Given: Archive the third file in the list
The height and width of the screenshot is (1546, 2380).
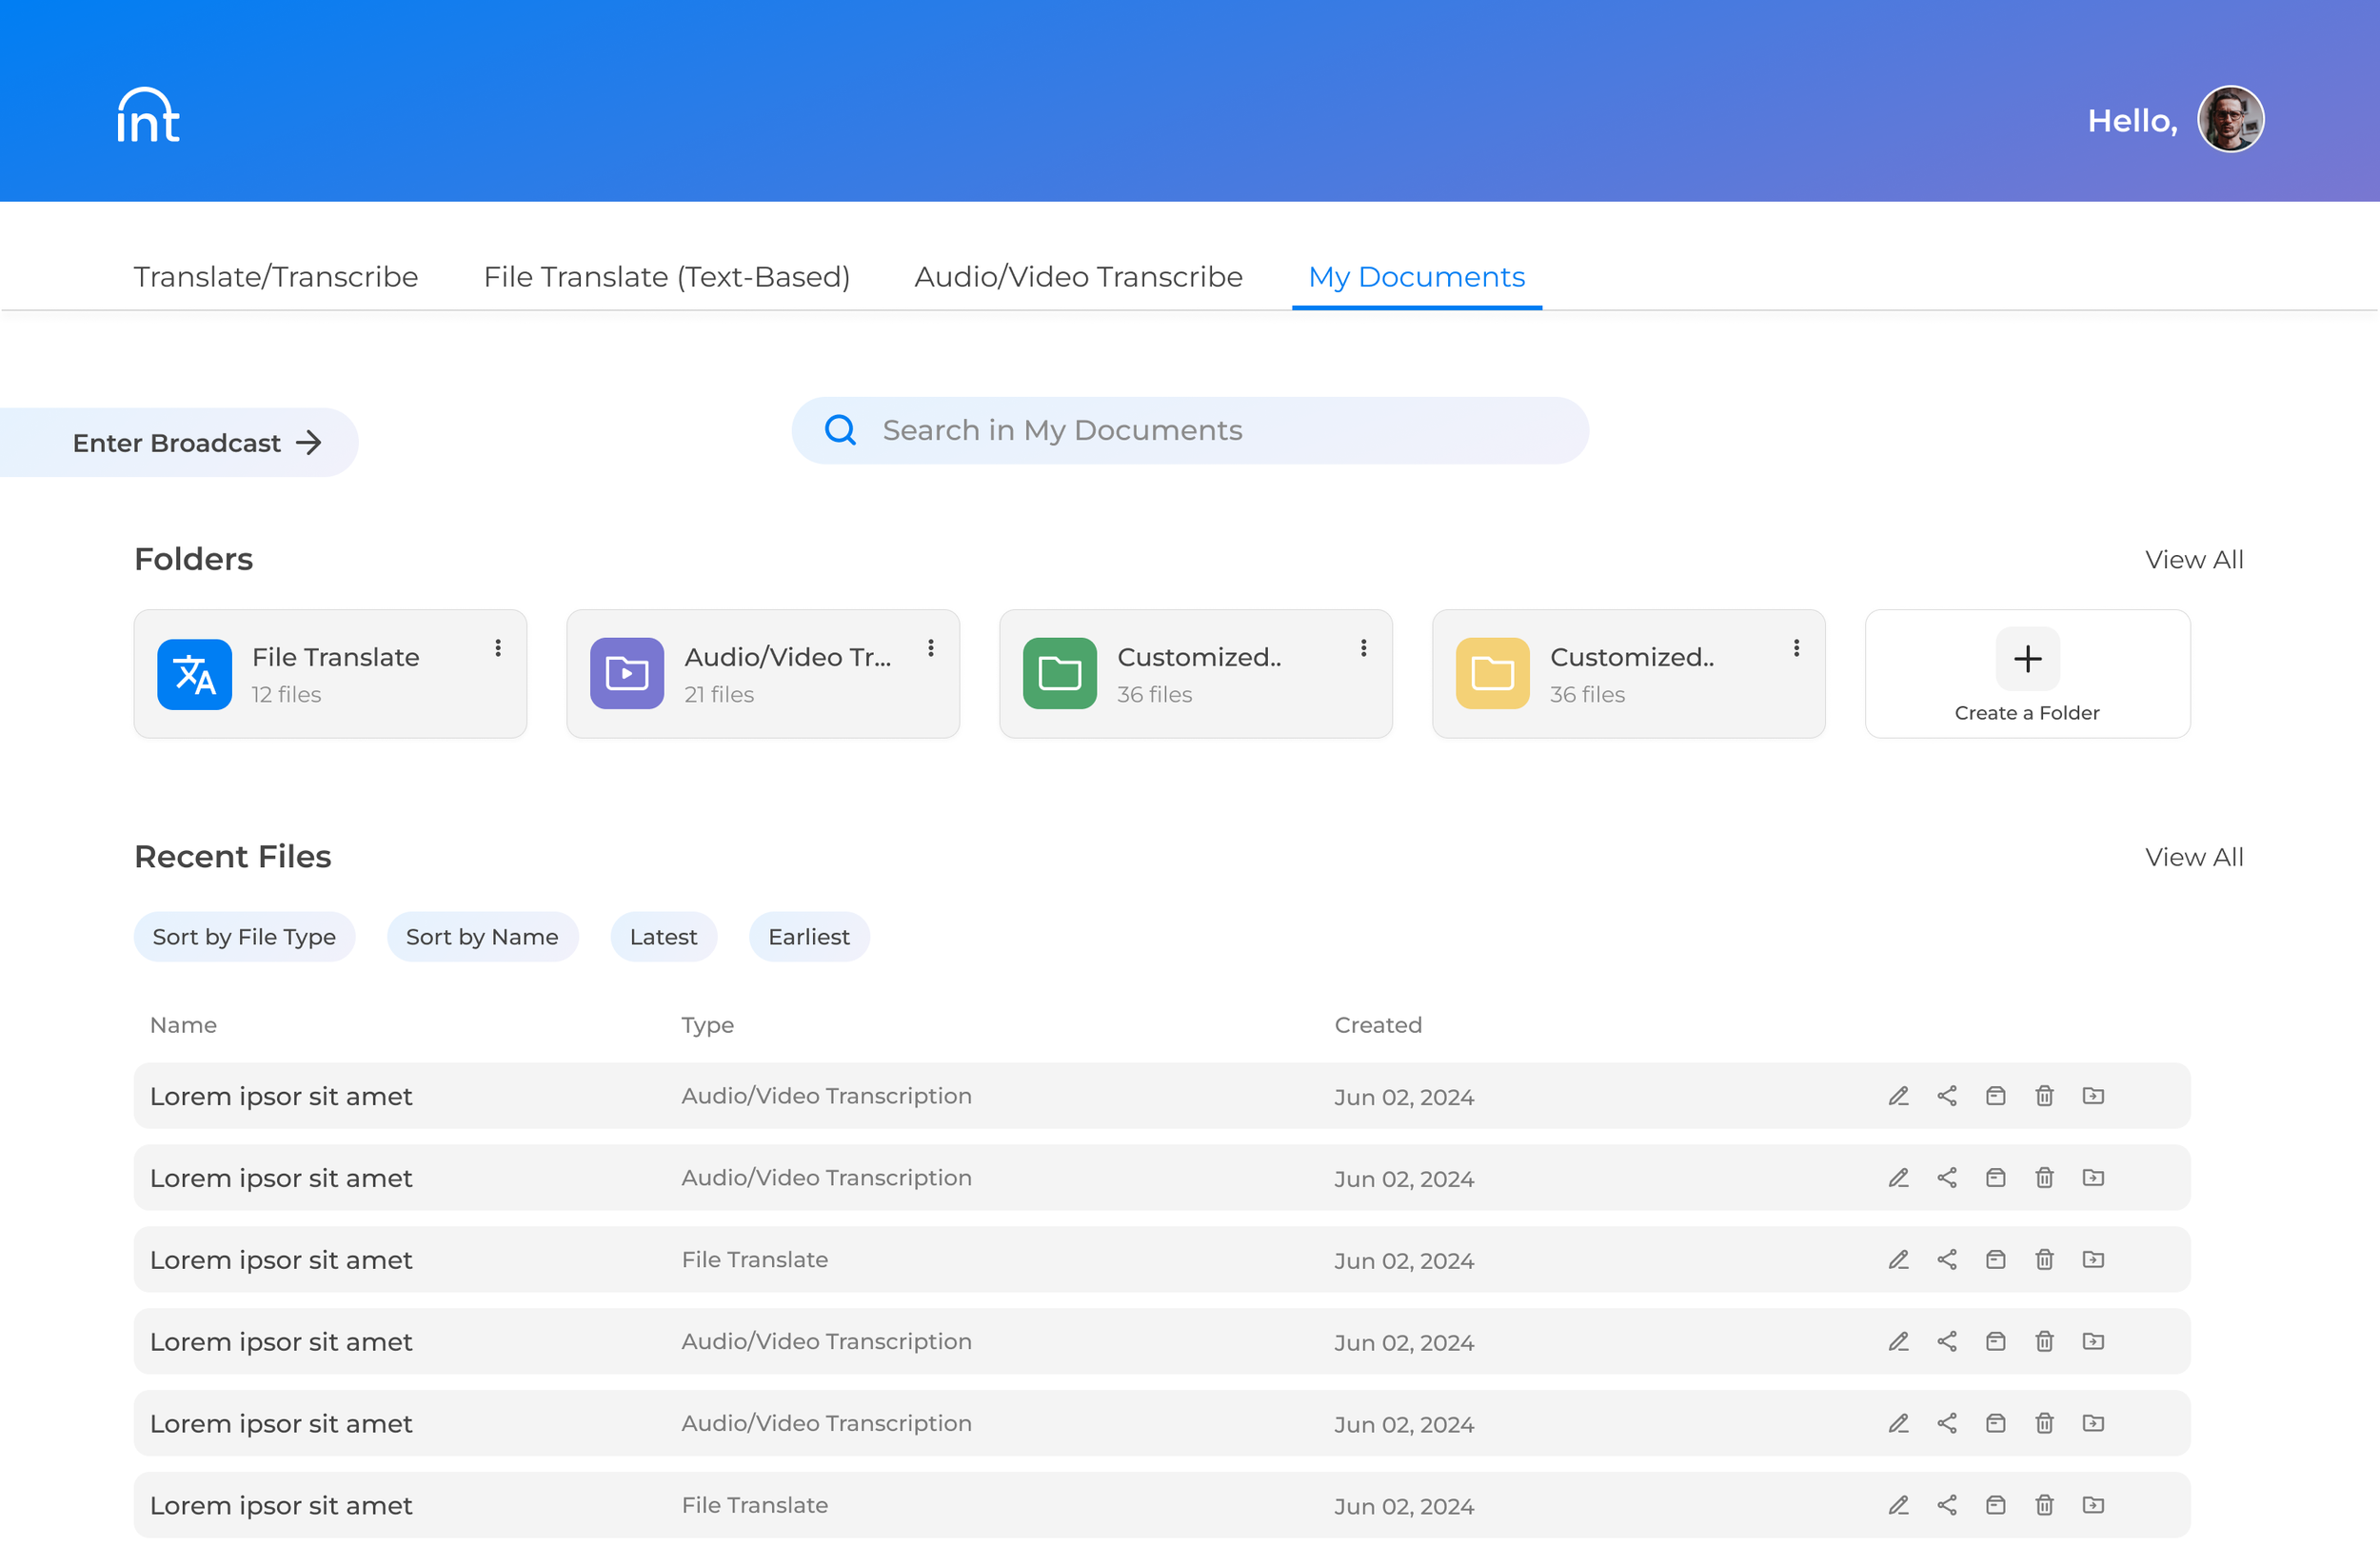Looking at the screenshot, I should pos(1995,1260).
